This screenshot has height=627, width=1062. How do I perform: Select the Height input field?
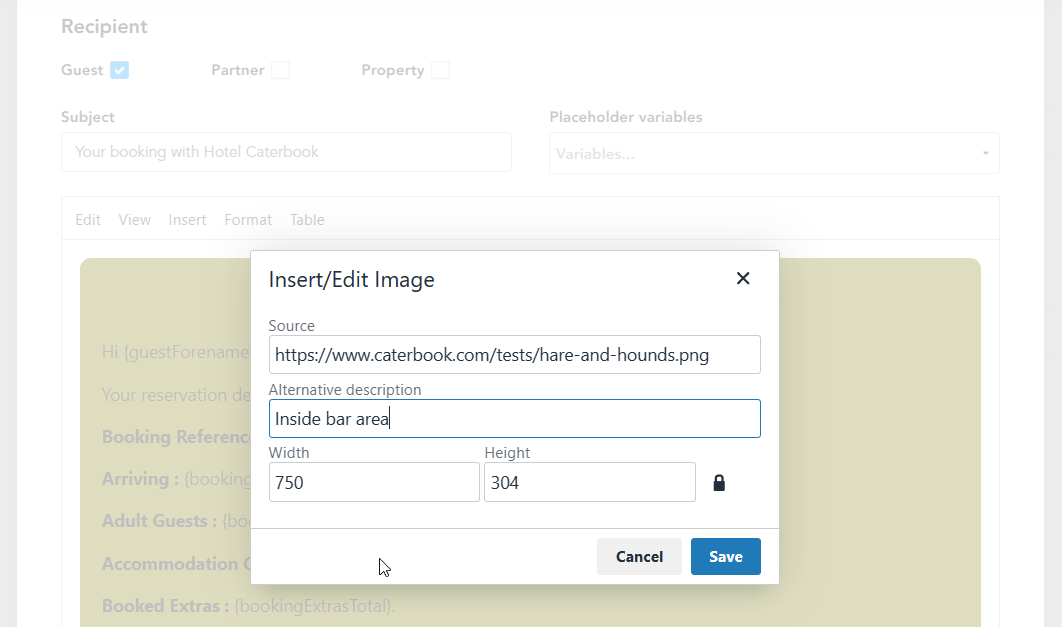point(589,483)
